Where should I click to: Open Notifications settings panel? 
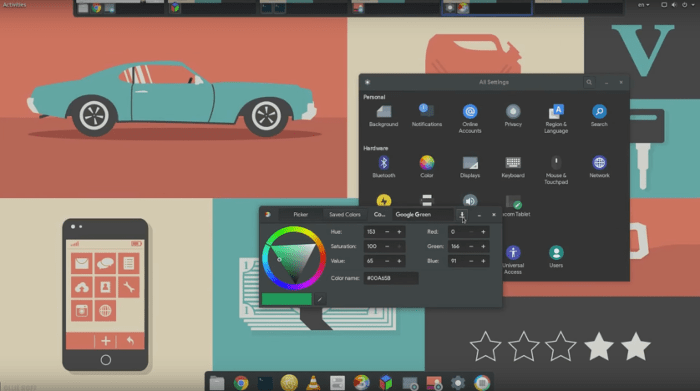coord(427,116)
